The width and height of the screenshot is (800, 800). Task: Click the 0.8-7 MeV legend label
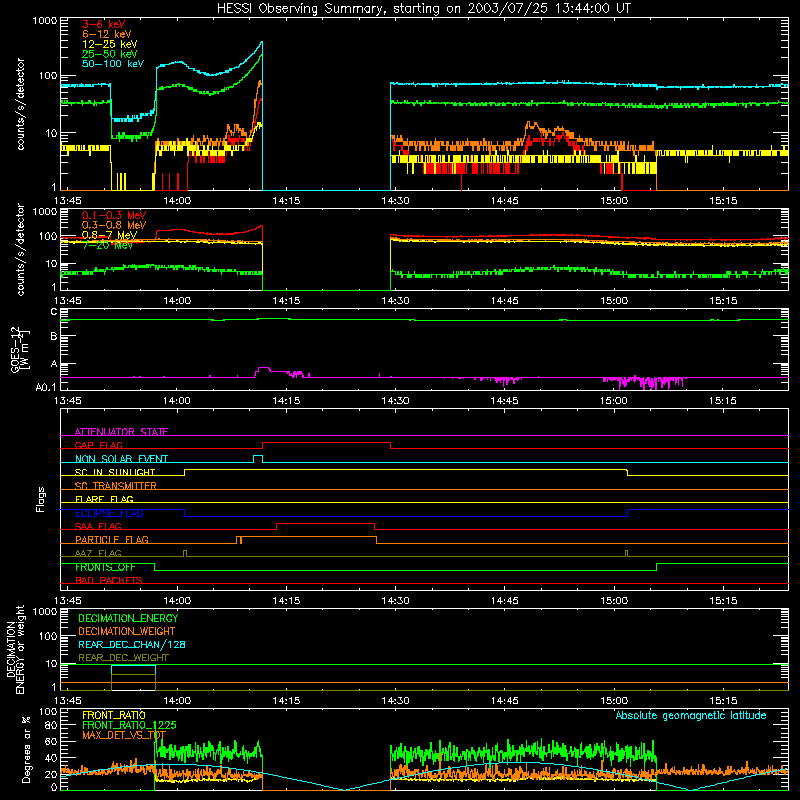pos(109,235)
